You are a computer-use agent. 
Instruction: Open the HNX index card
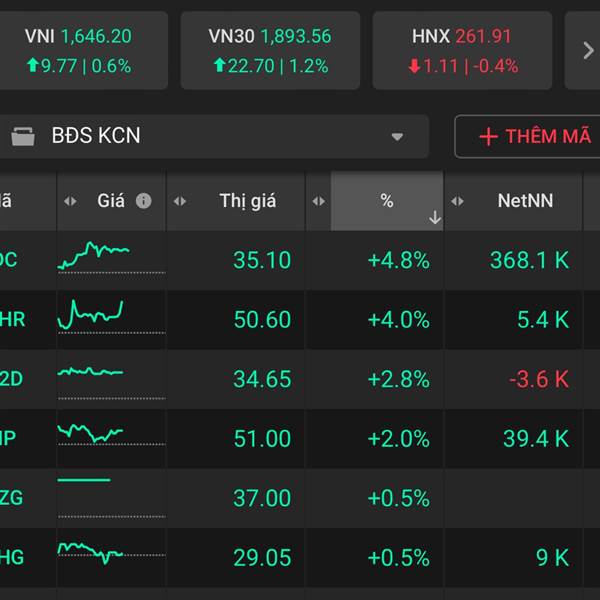tap(461, 51)
